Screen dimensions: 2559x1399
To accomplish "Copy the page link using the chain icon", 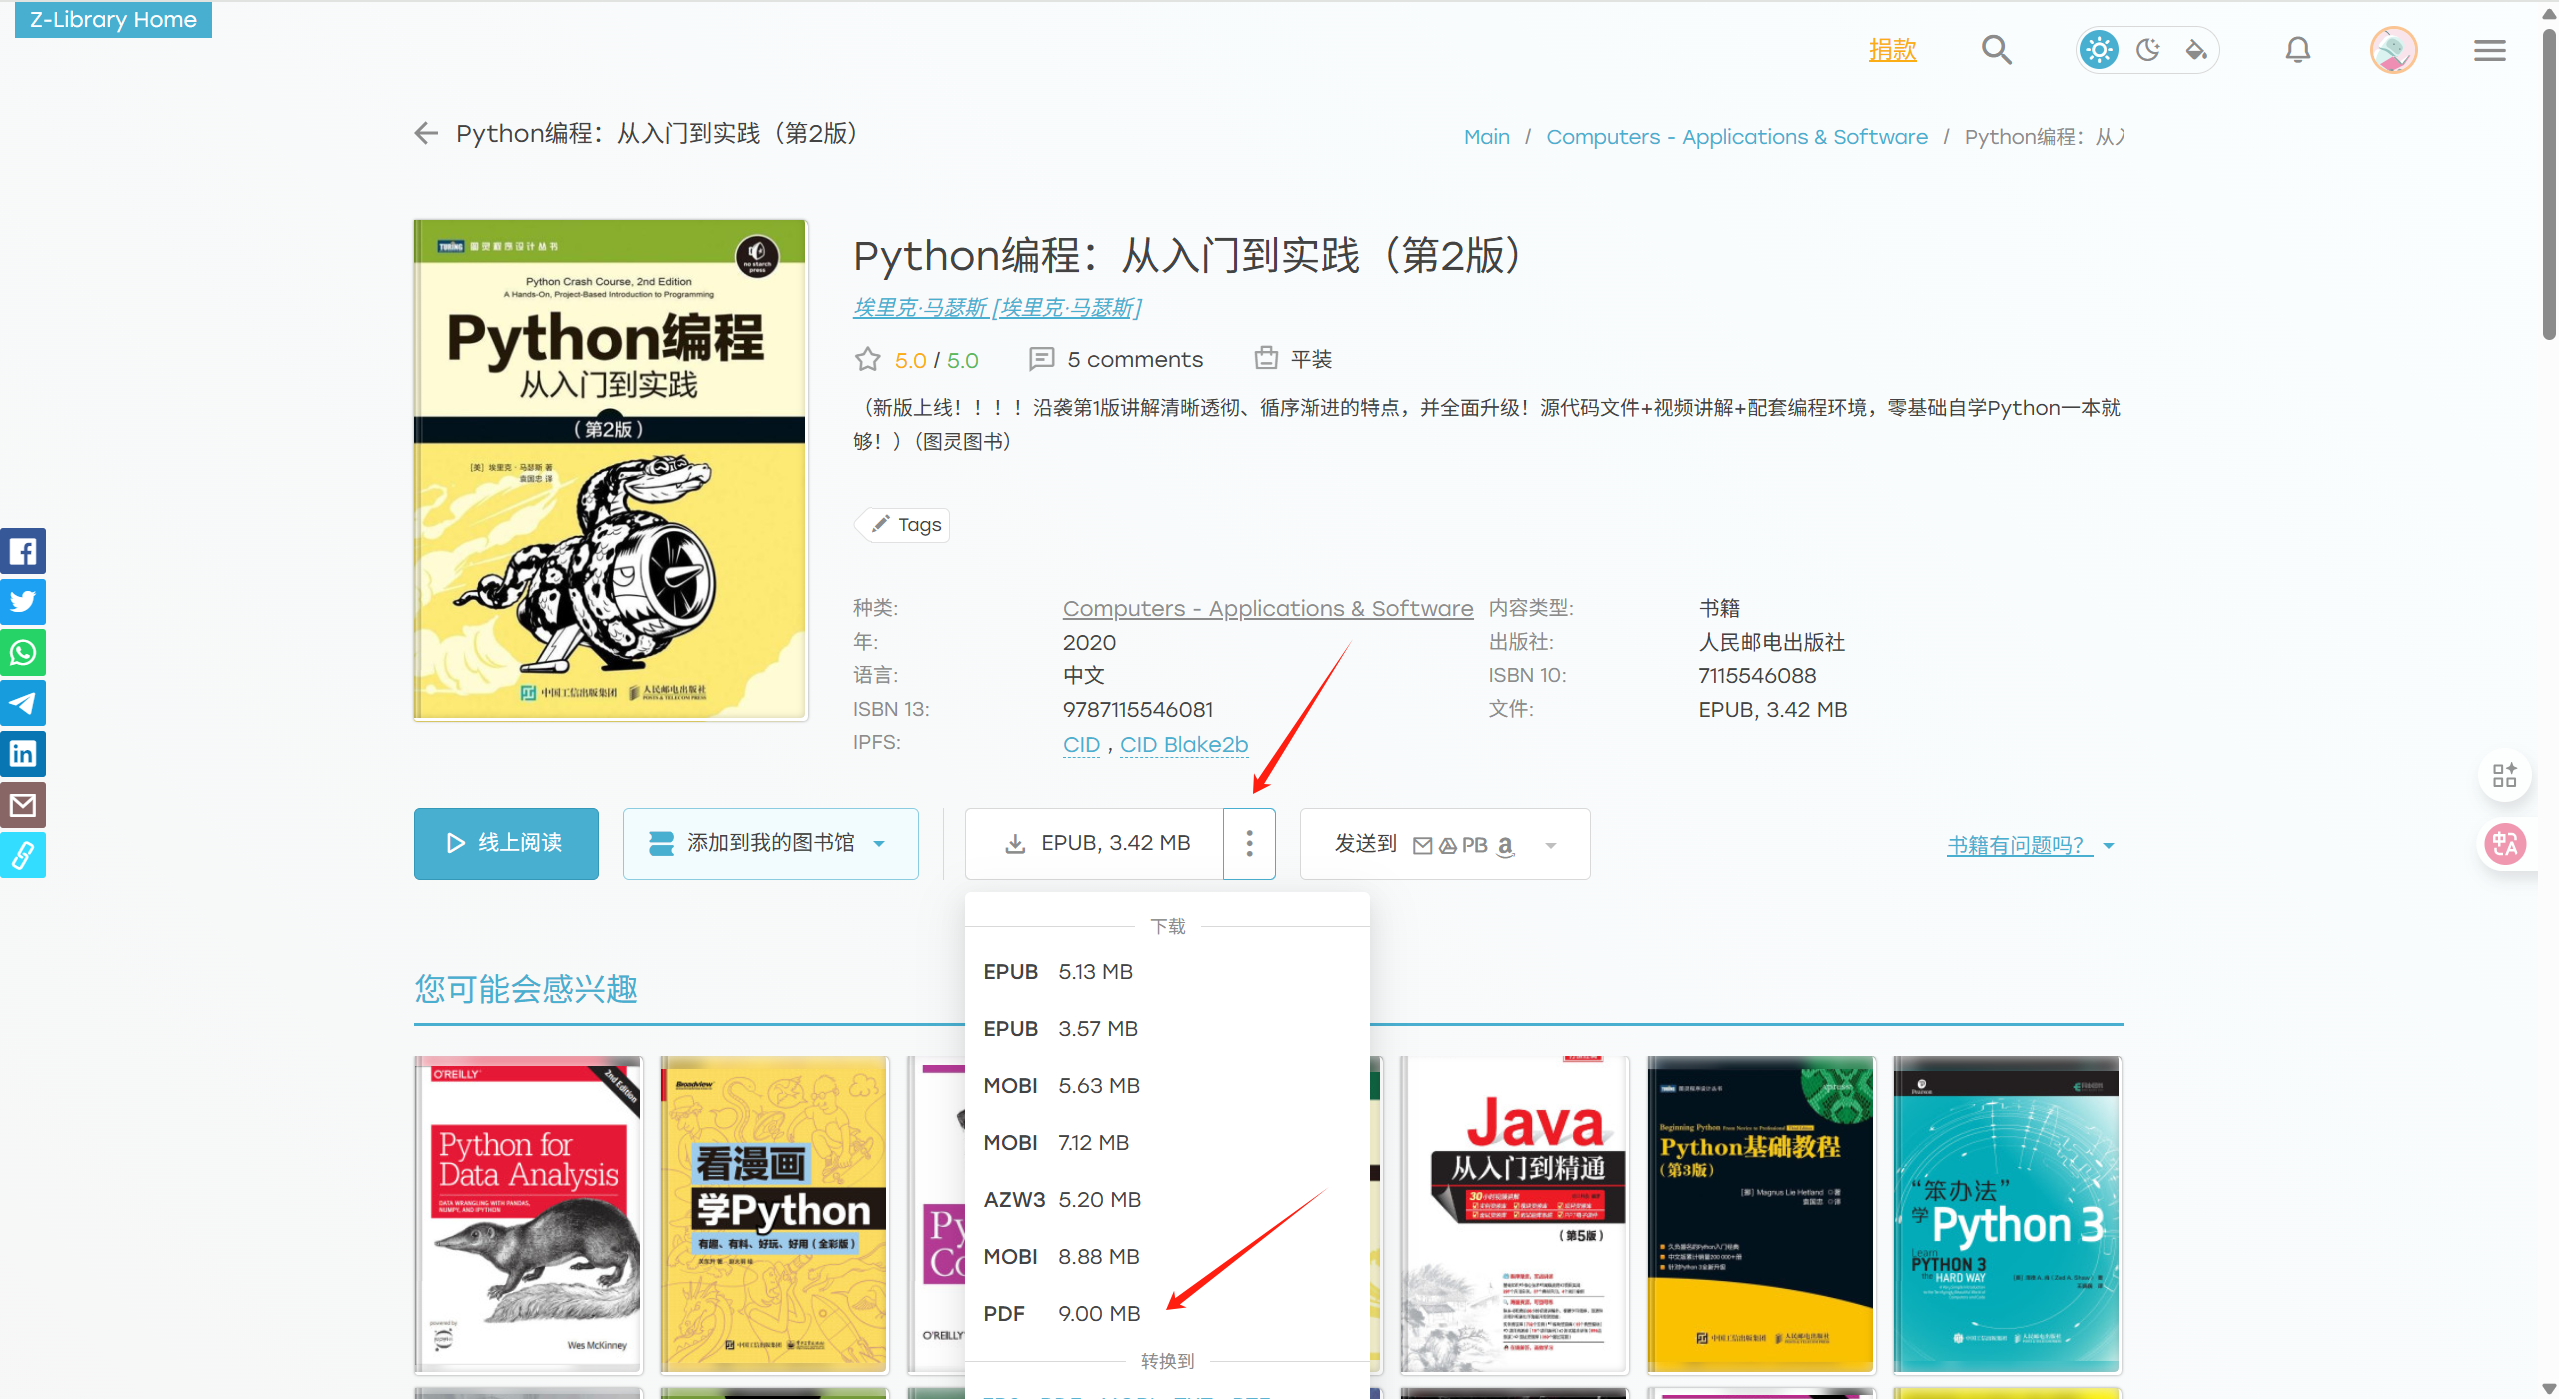I will [x=22, y=854].
